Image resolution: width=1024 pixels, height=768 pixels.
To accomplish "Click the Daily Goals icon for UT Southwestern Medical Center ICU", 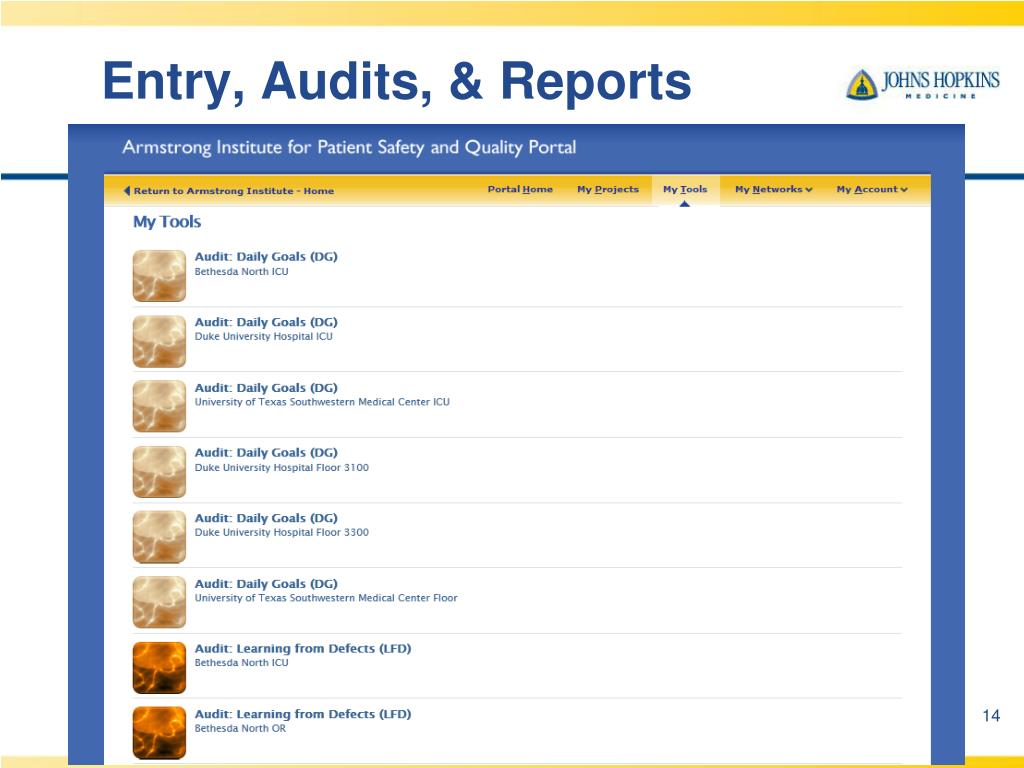I will coord(159,407).
